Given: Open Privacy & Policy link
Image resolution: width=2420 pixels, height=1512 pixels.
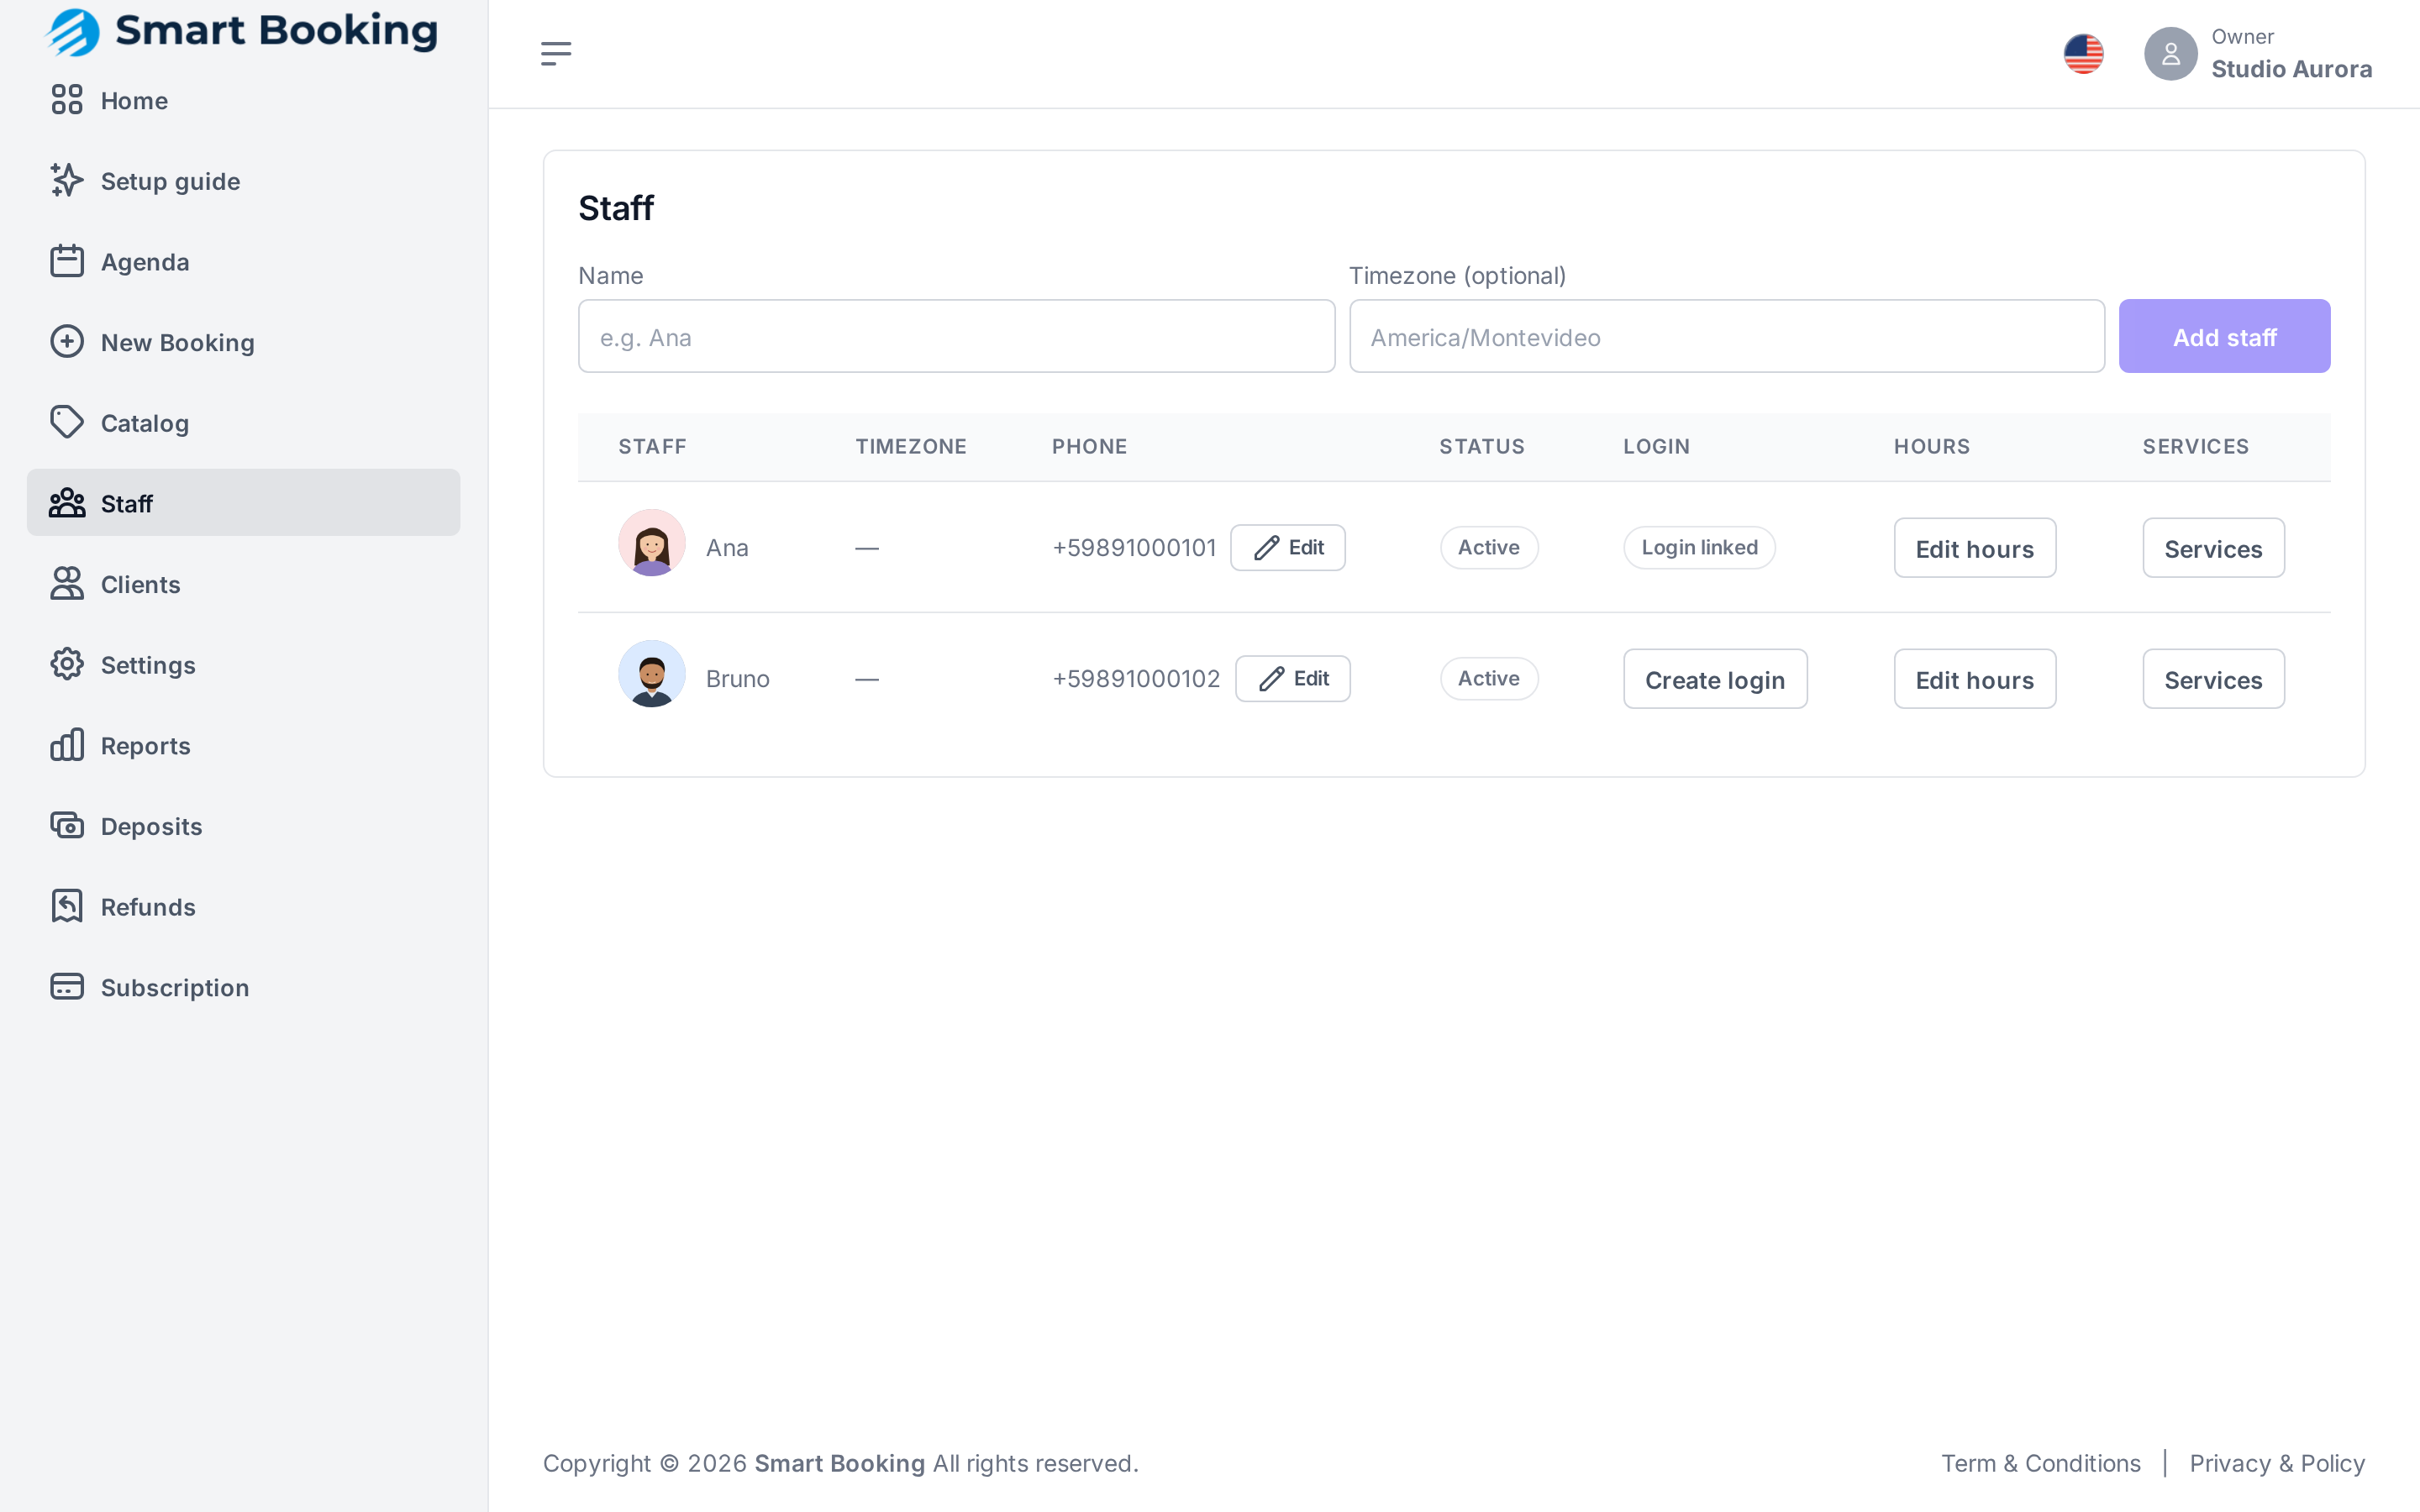Looking at the screenshot, I should [2277, 1463].
